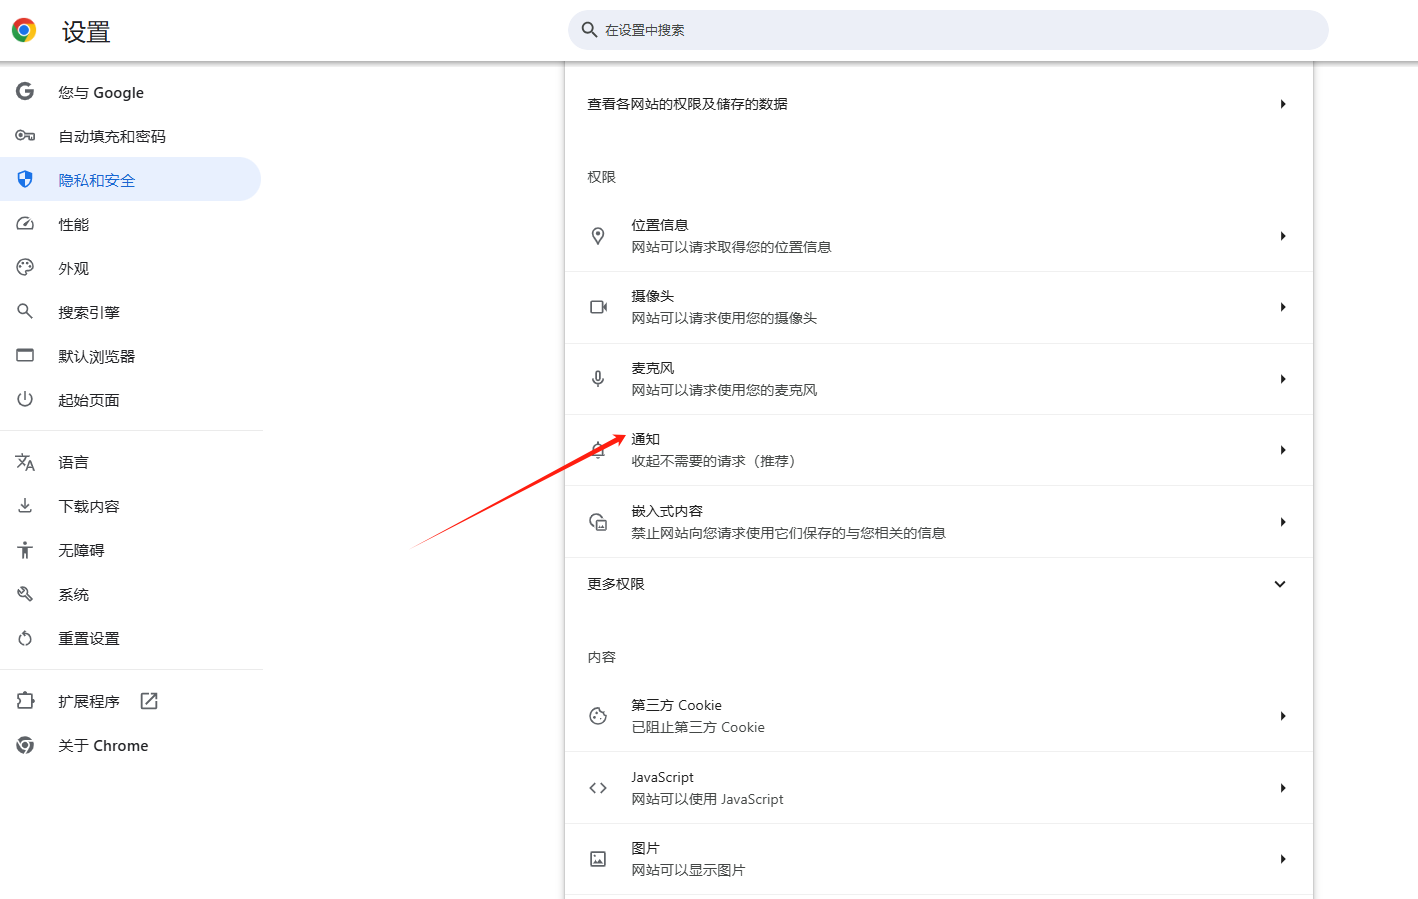Open arrow for 嵌入式内容 row
Viewport: 1418px width, 899px height.
(x=1283, y=522)
